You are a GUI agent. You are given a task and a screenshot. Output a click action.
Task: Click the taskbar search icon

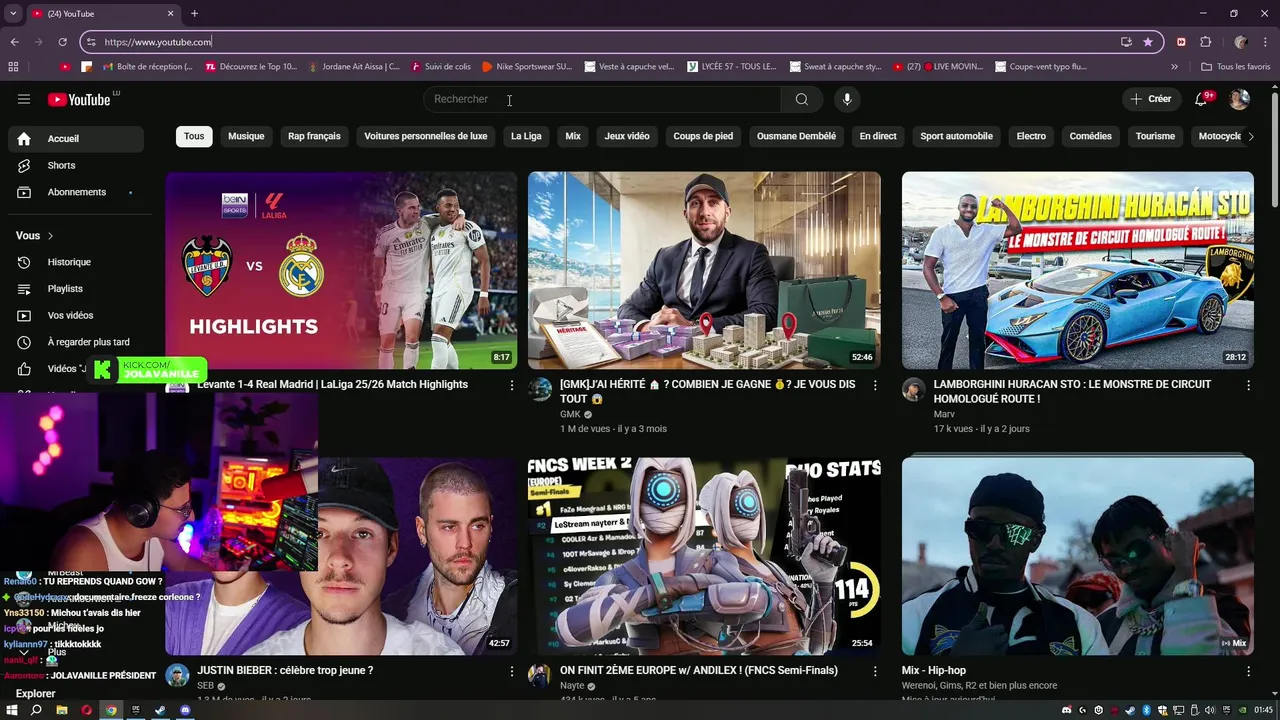pyautogui.click(x=36, y=710)
